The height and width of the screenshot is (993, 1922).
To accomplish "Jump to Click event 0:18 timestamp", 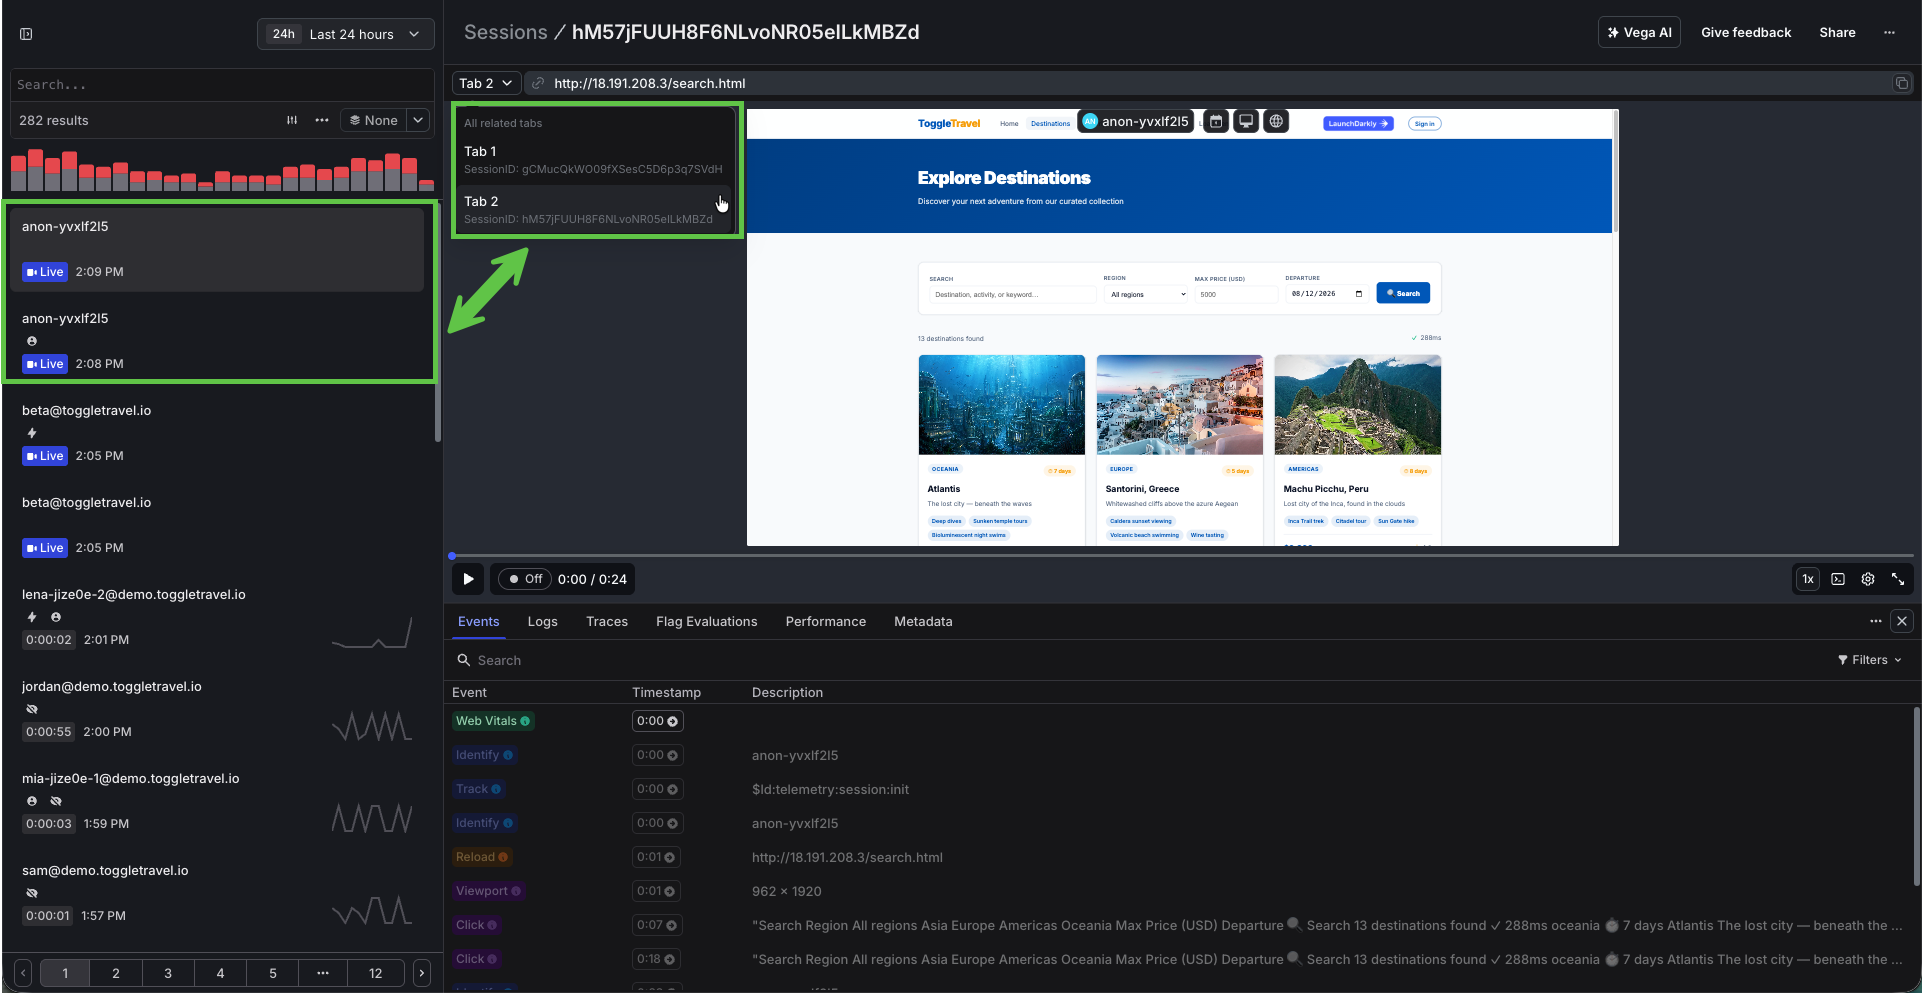I will 656,959.
